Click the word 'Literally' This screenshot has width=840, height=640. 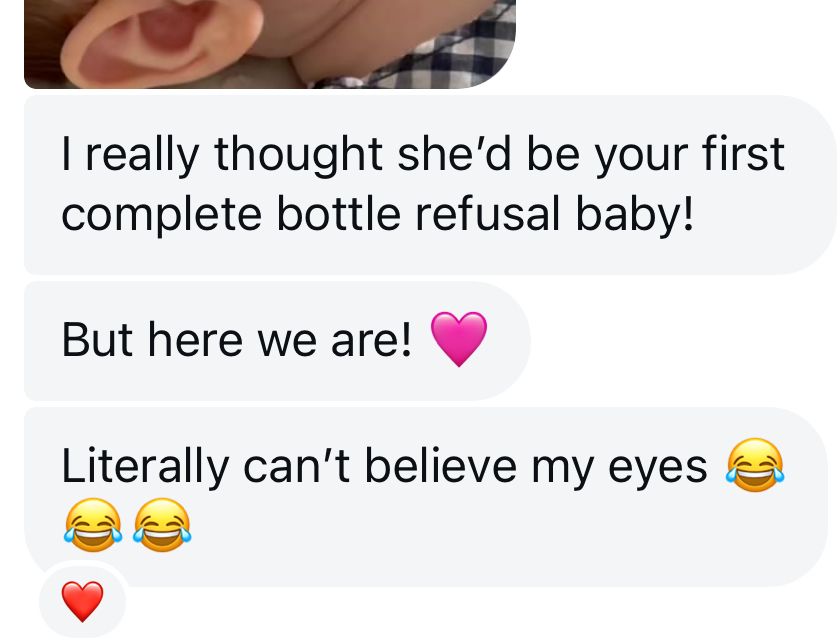coord(145,467)
